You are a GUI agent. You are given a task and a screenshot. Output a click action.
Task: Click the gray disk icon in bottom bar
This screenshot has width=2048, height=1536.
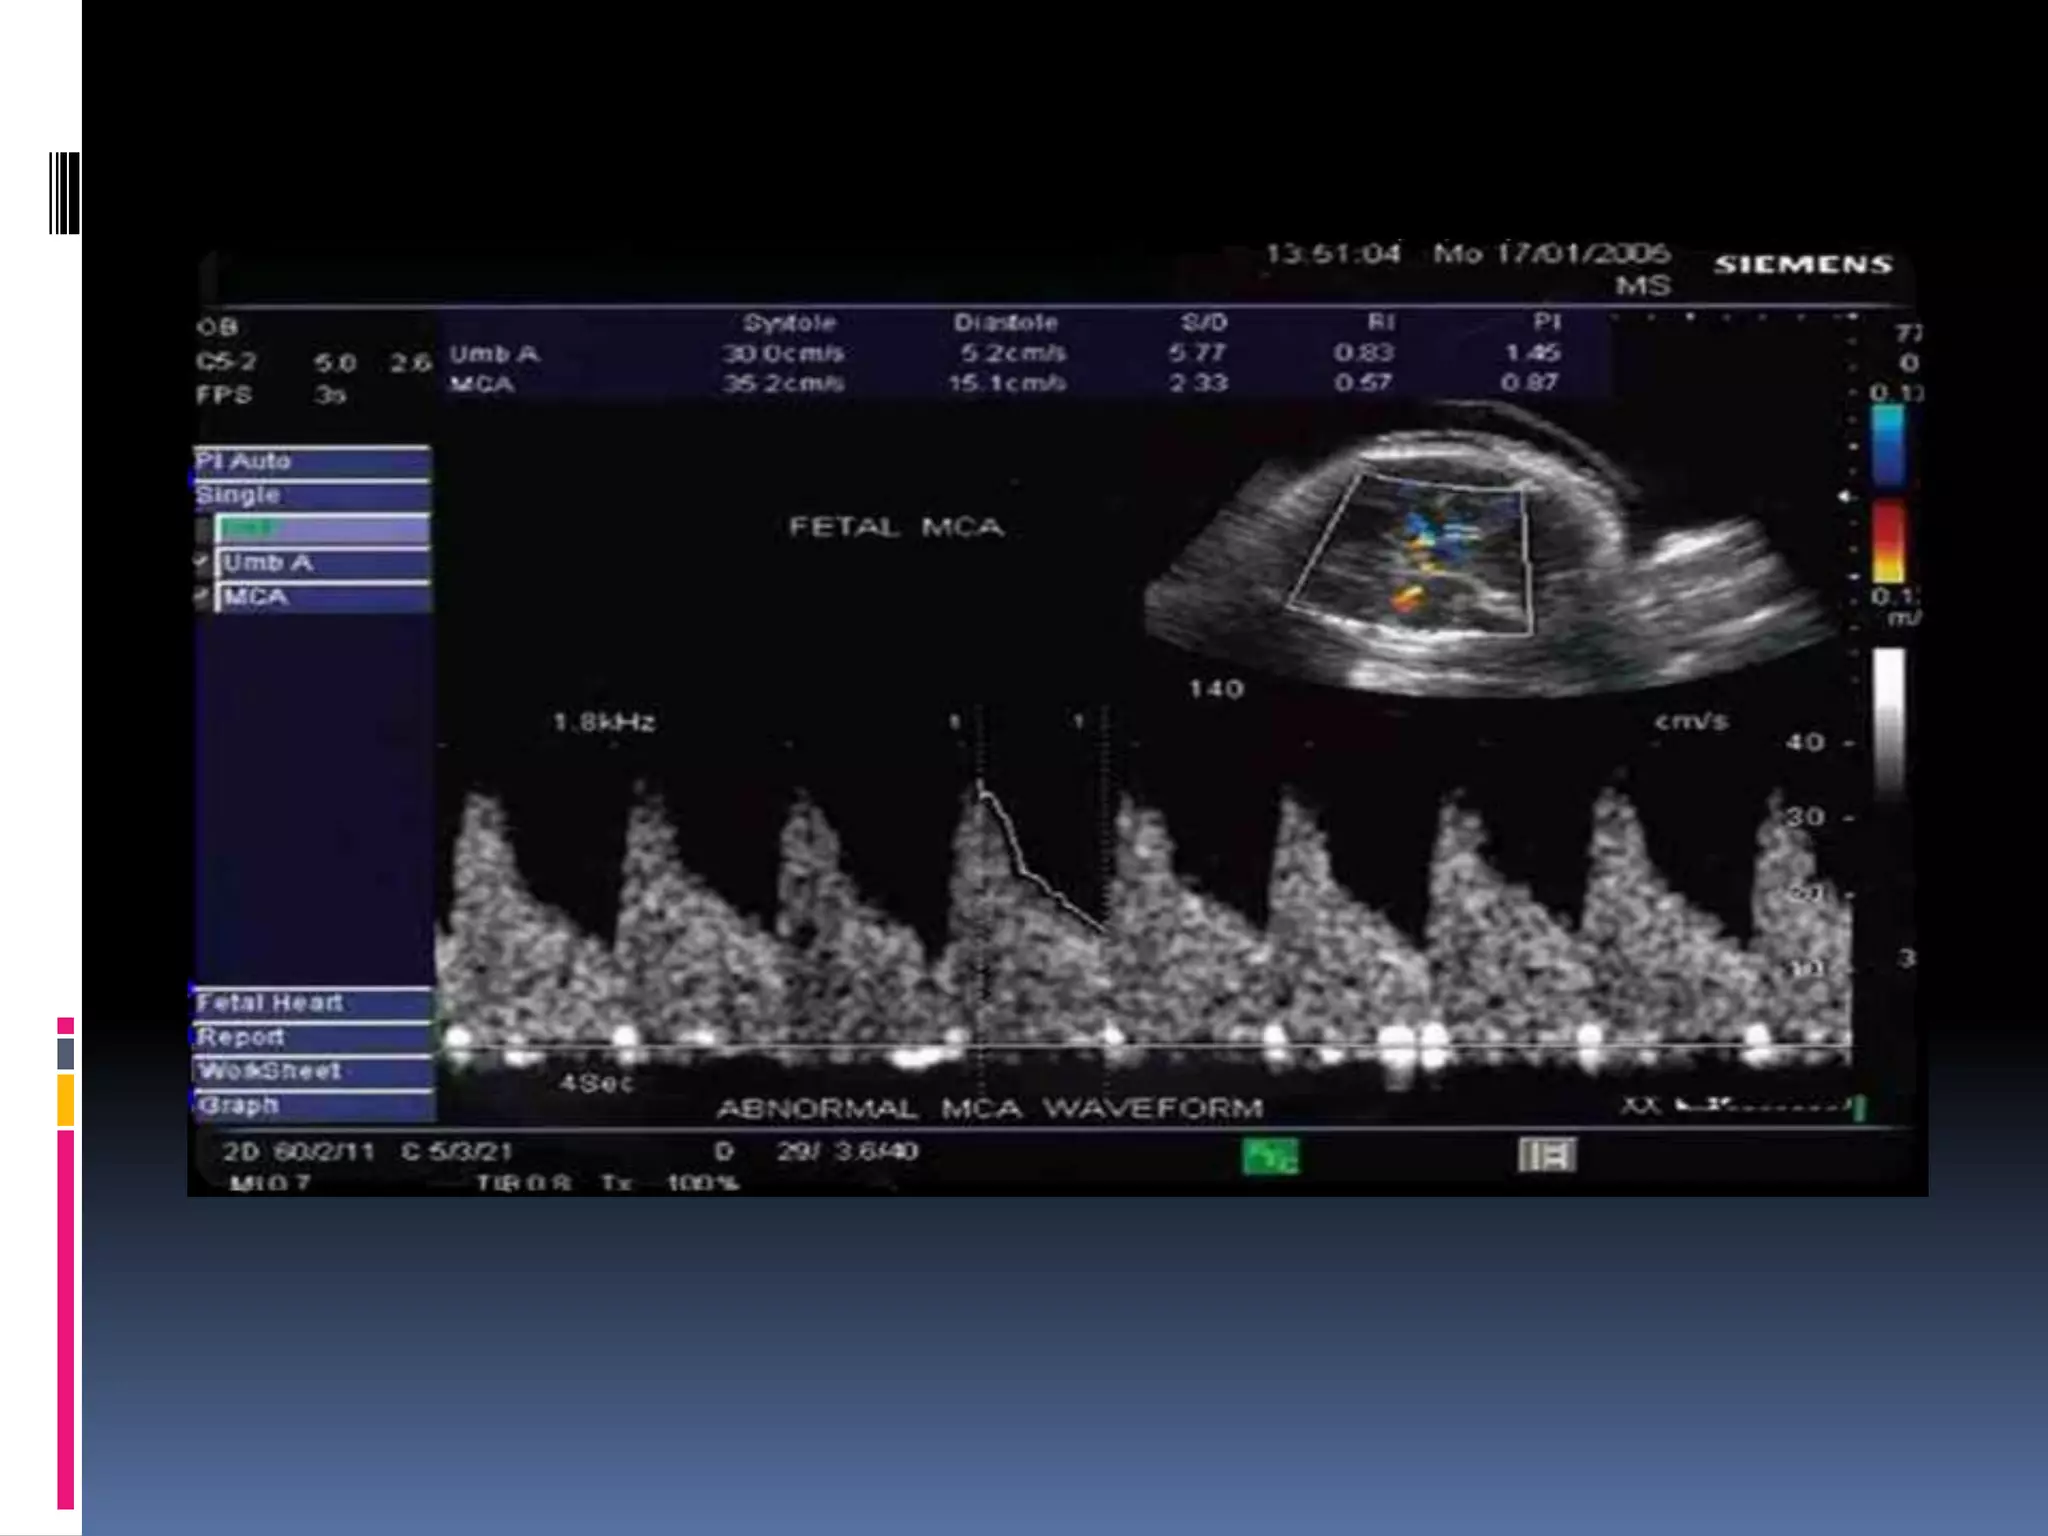(x=1546, y=1155)
